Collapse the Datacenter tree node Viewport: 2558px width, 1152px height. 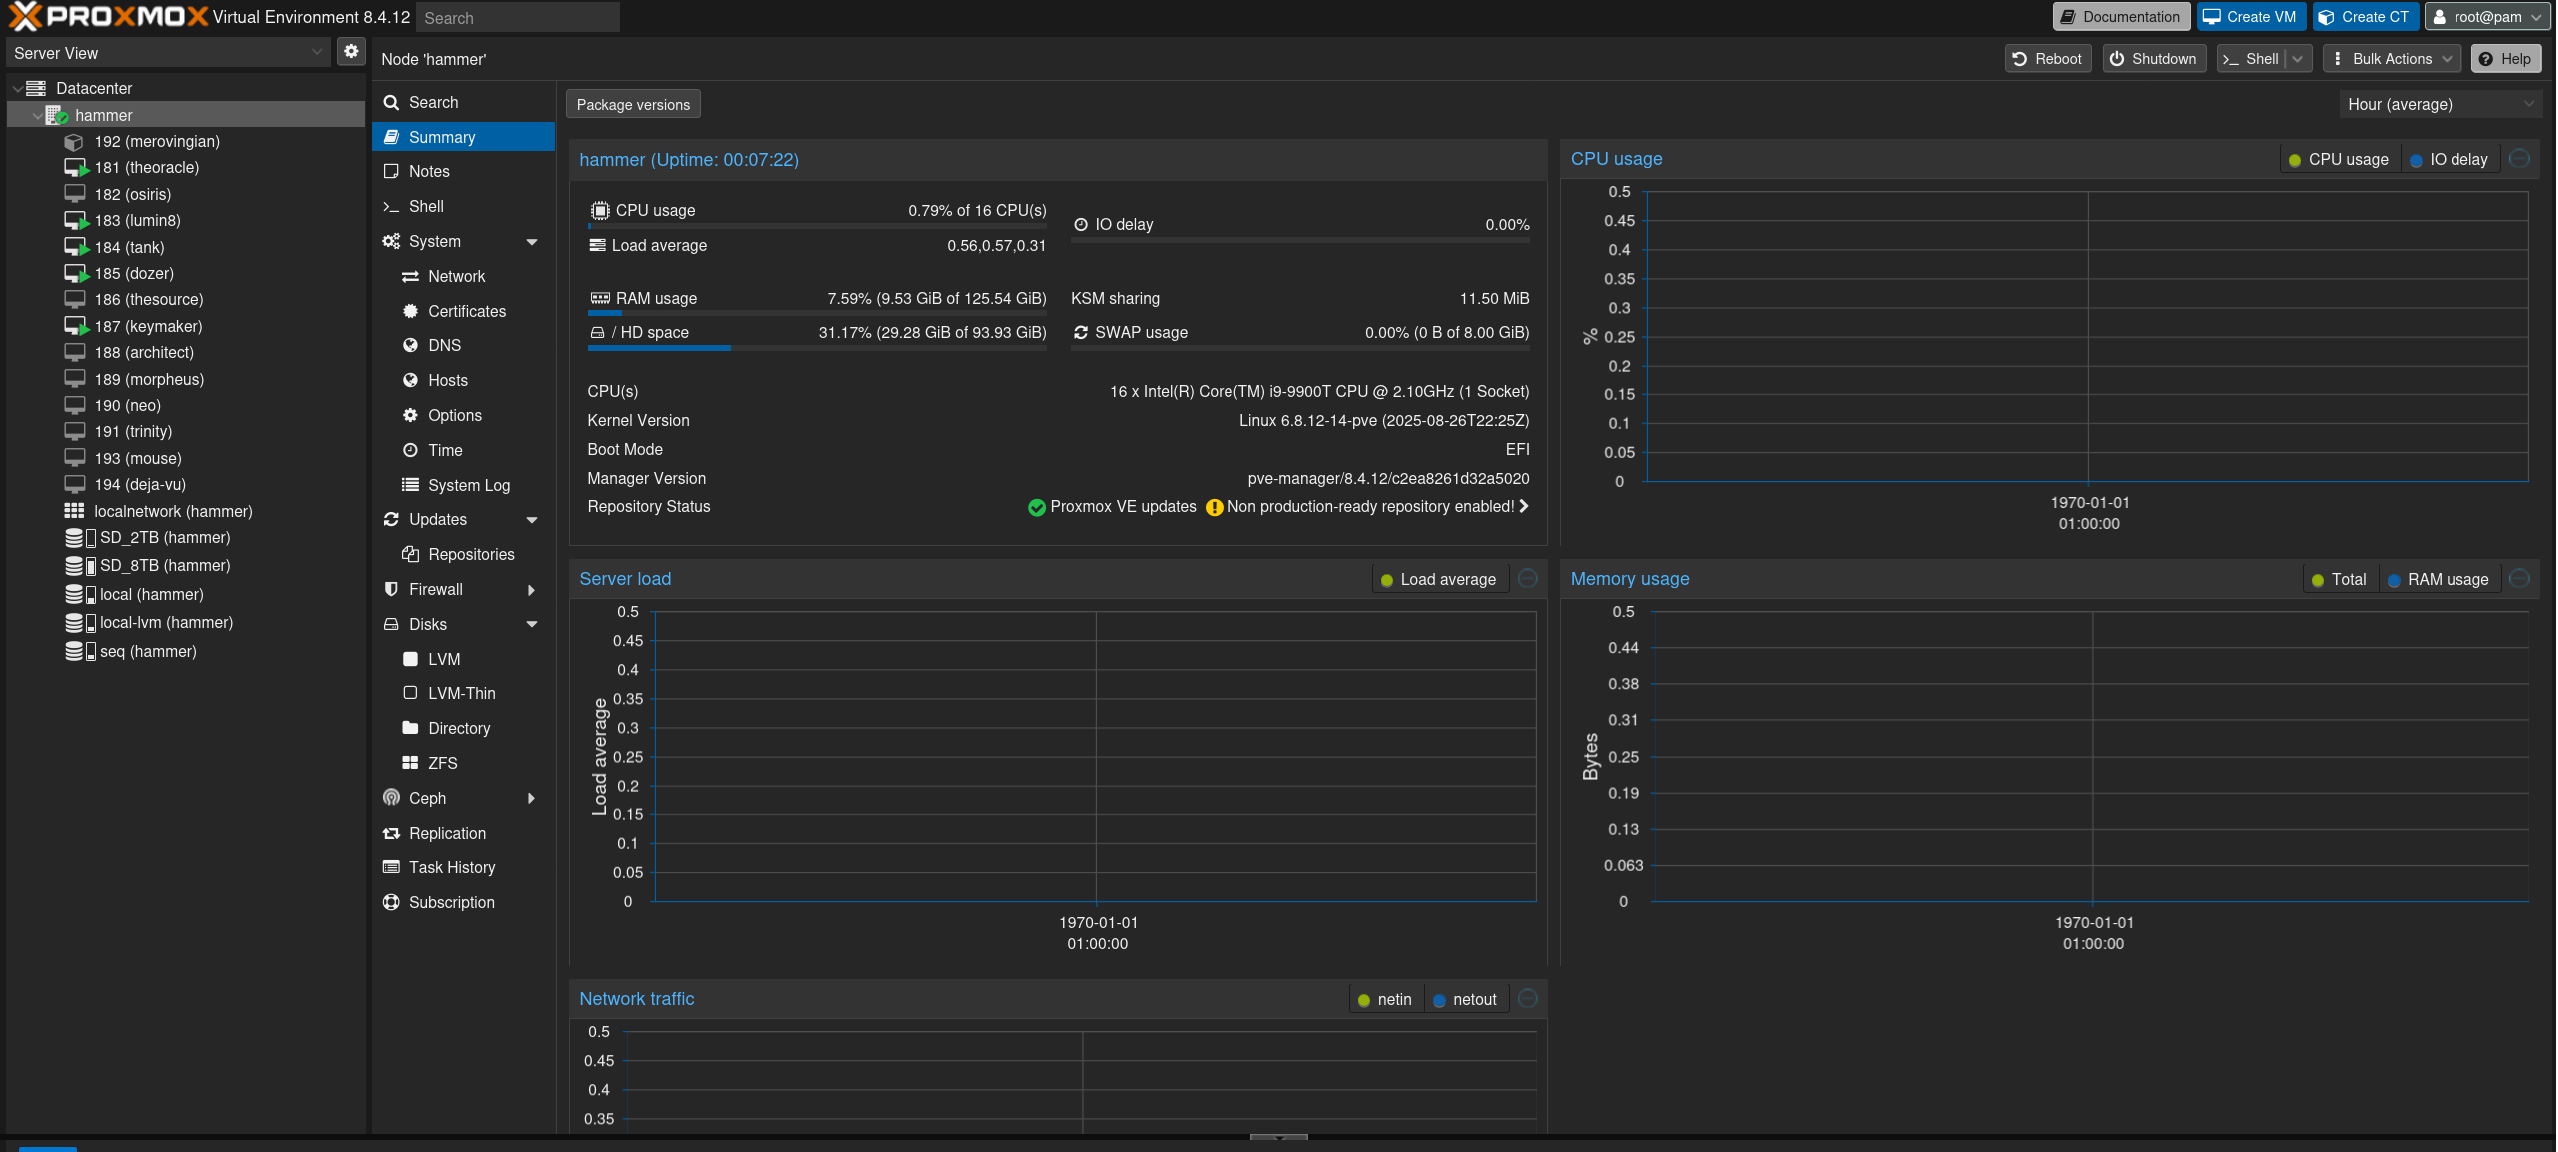pyautogui.click(x=18, y=89)
